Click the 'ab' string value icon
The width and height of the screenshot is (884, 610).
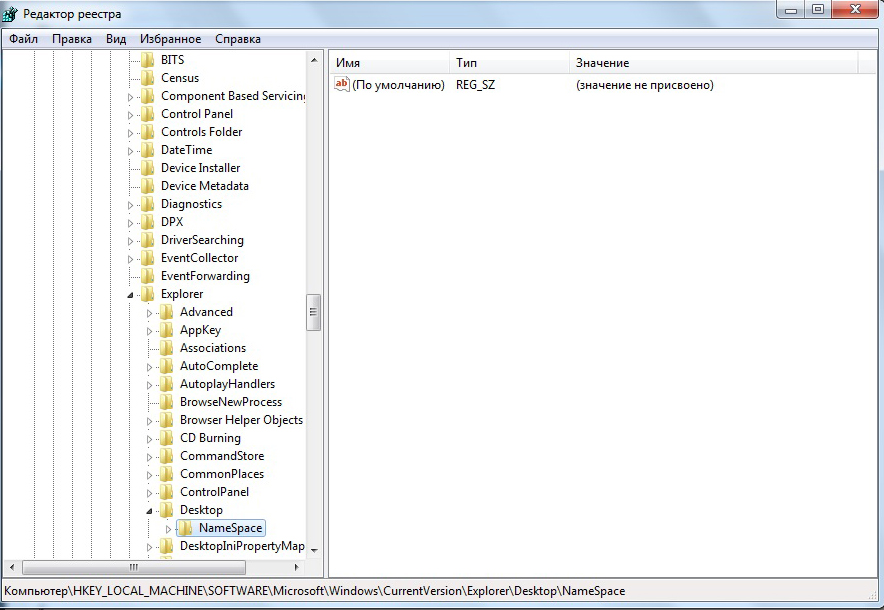pos(342,85)
